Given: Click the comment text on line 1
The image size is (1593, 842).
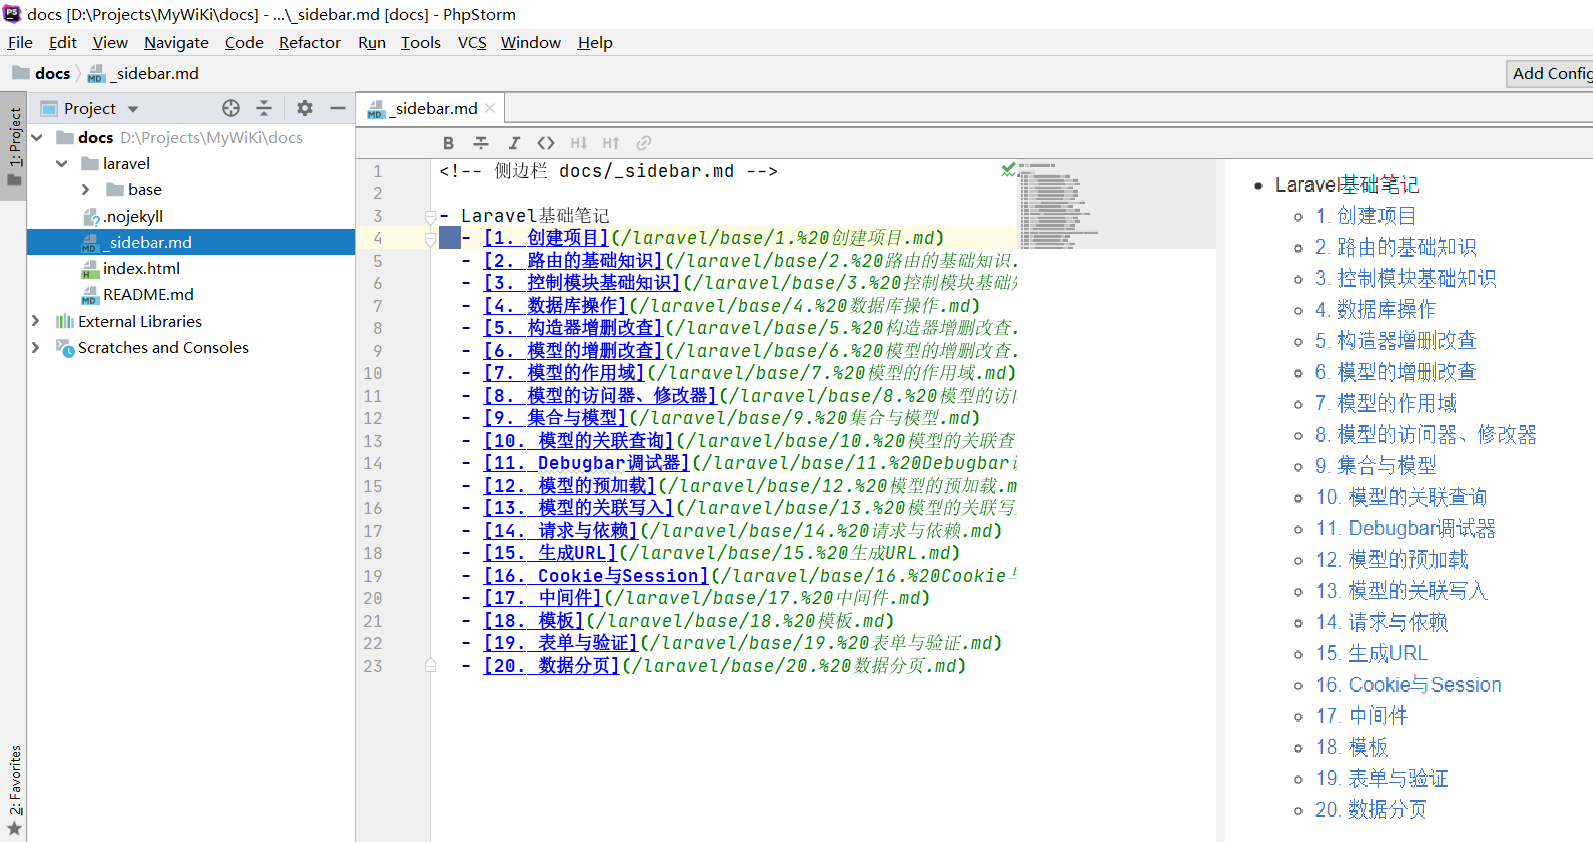Looking at the screenshot, I should (608, 171).
